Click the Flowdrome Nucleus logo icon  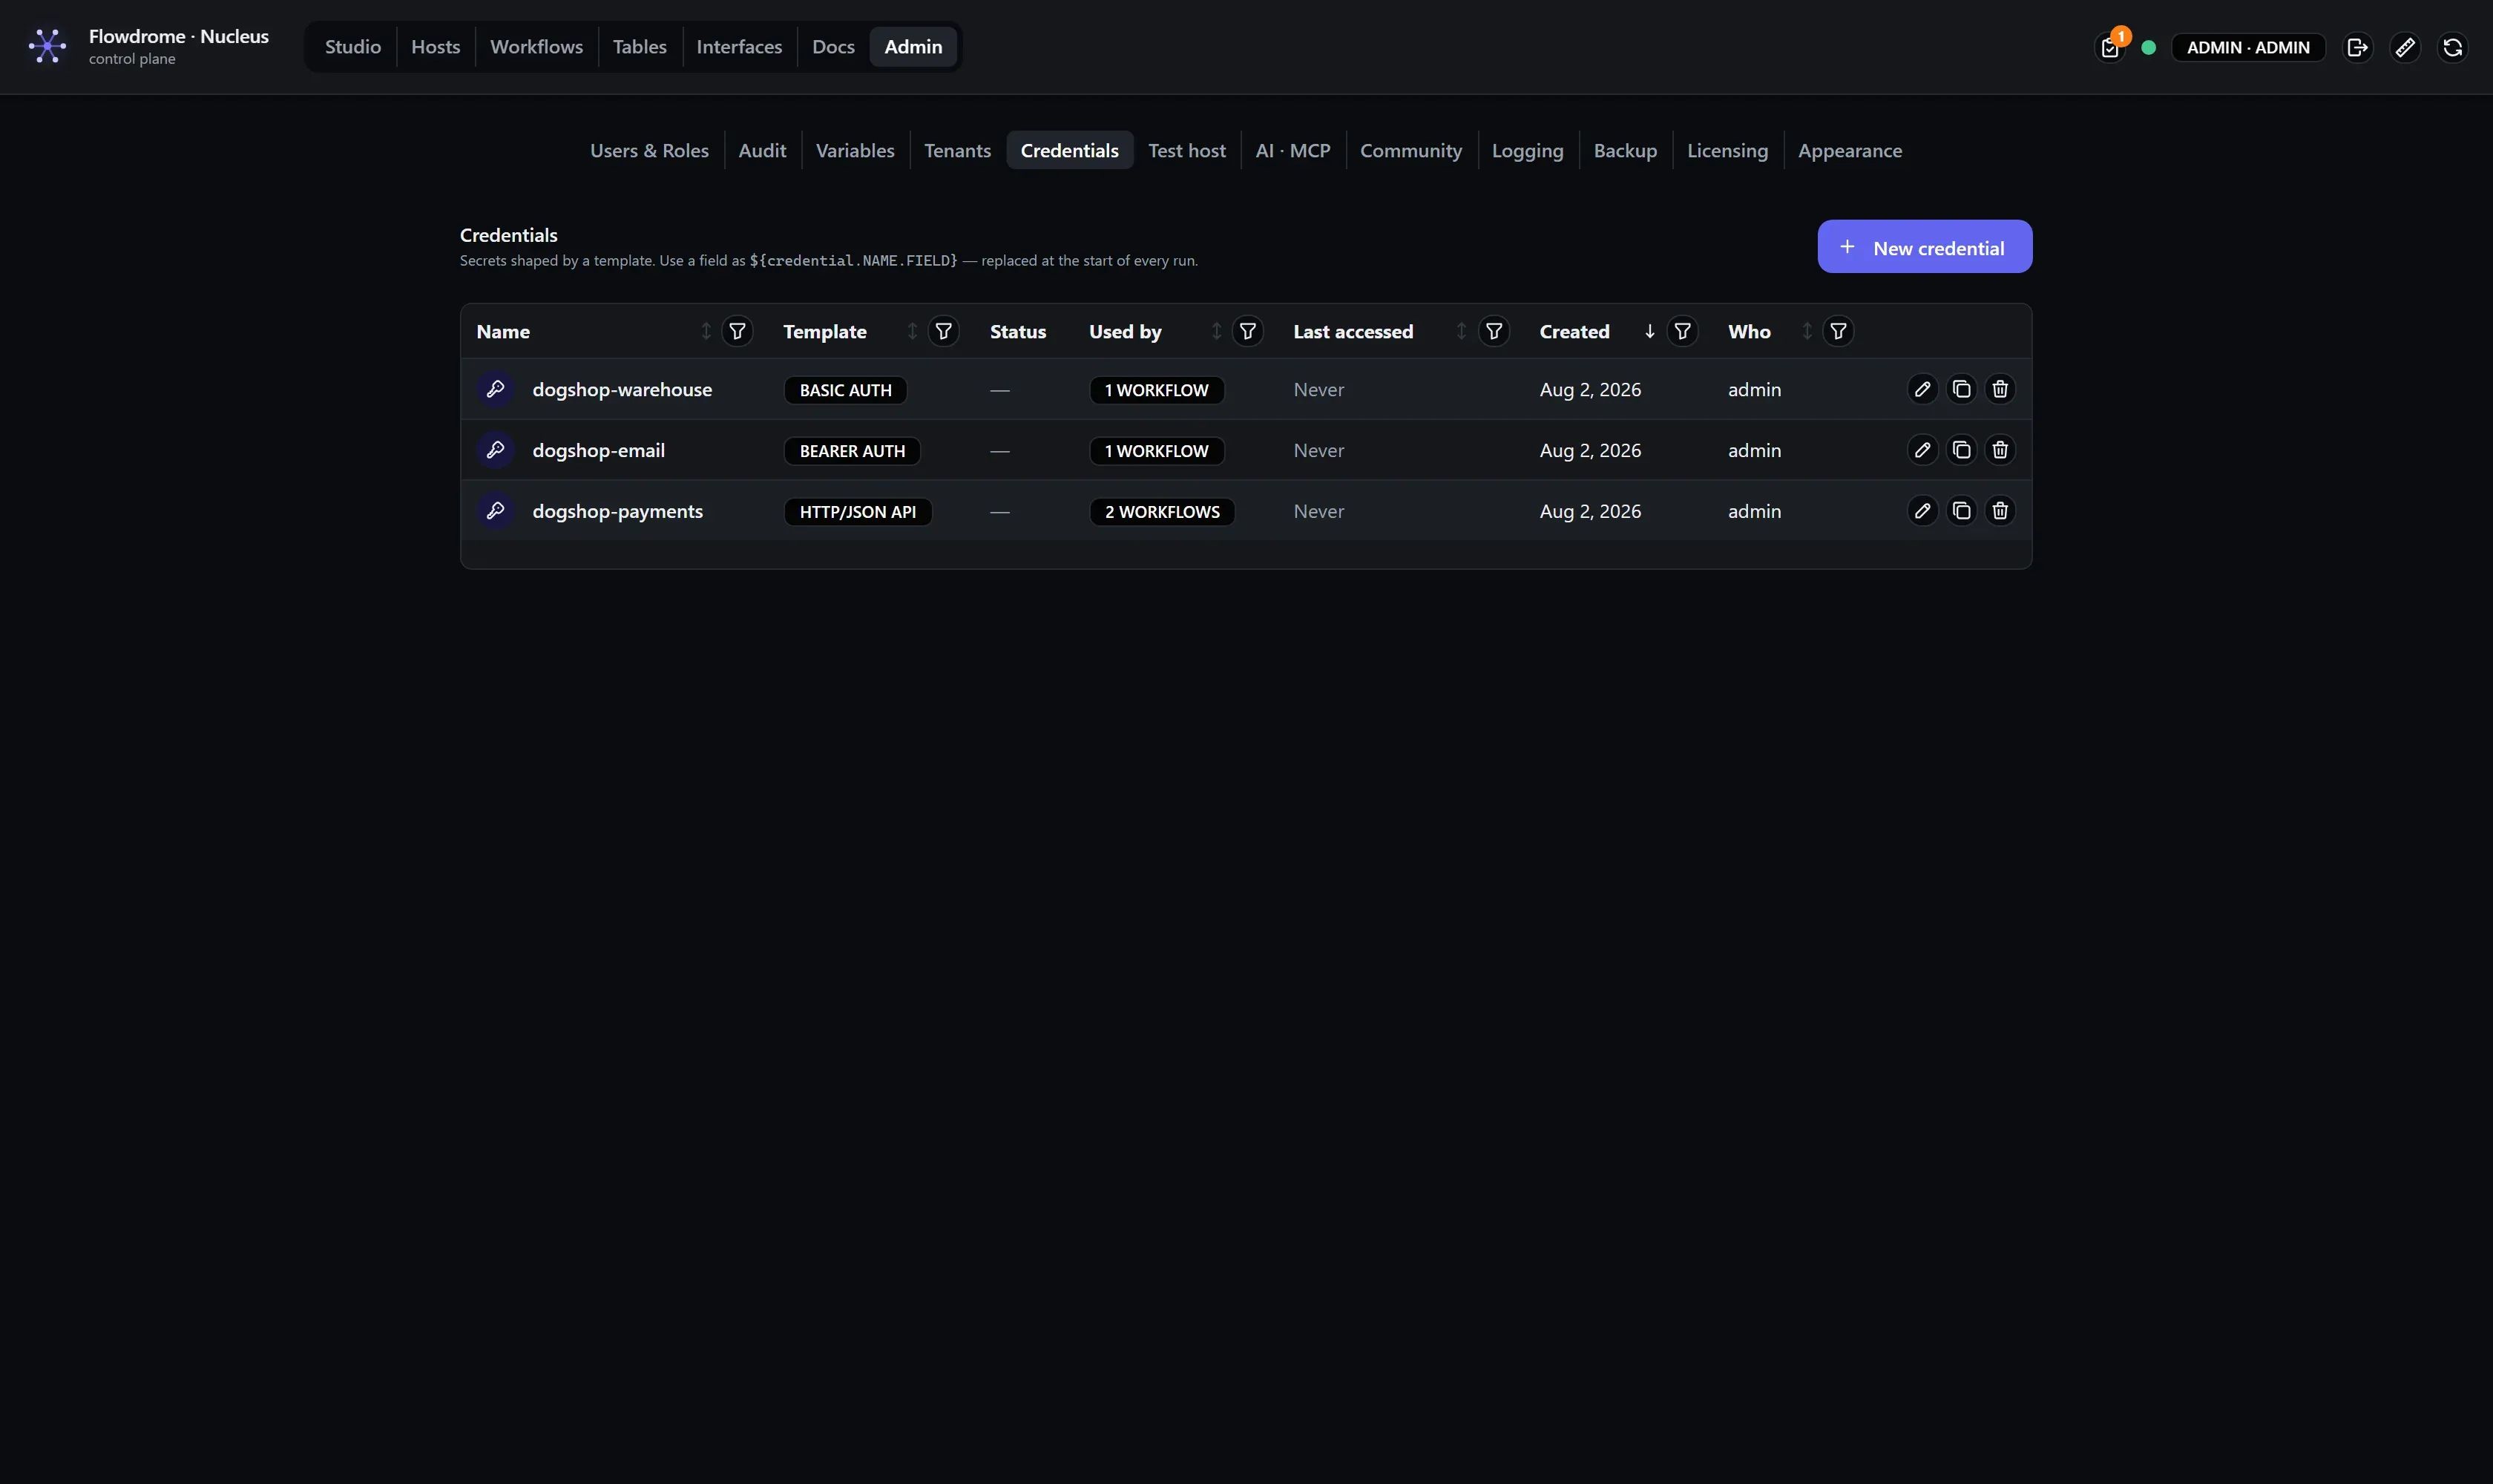pos(47,46)
